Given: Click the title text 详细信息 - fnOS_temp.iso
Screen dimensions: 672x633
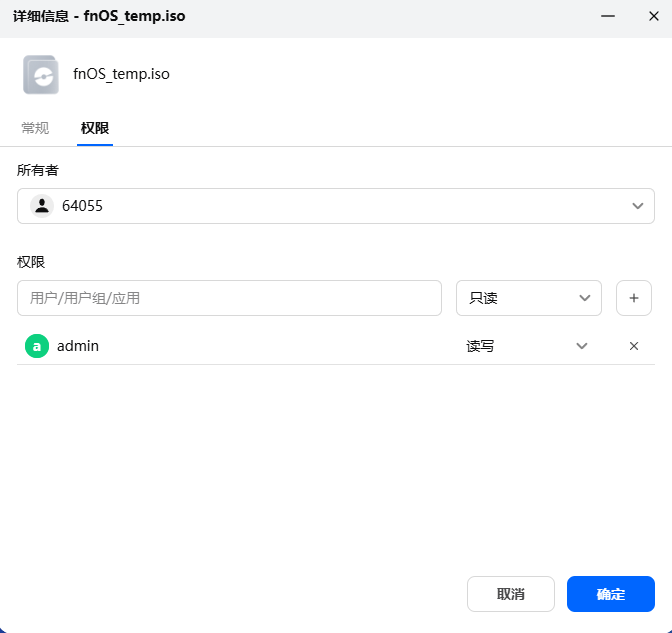Looking at the screenshot, I should click(99, 16).
